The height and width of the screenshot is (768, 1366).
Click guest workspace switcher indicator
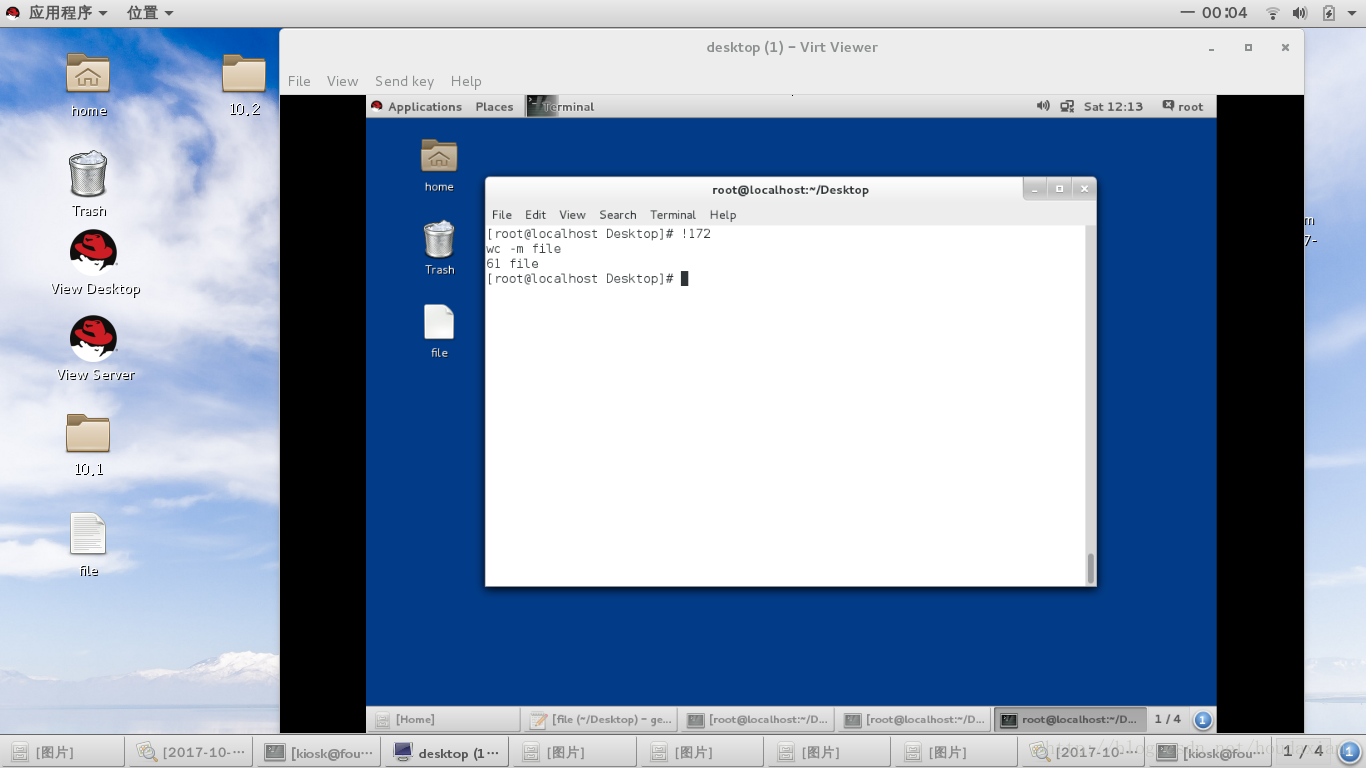[x=1203, y=719]
